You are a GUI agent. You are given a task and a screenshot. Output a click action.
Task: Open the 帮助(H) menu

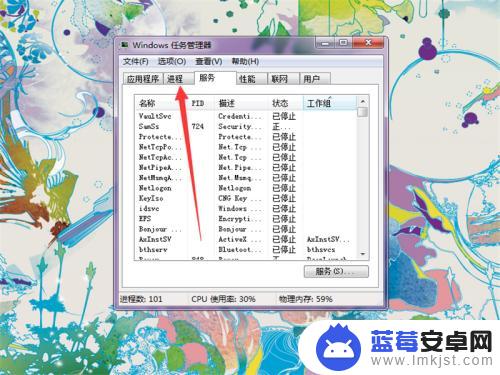(245, 61)
